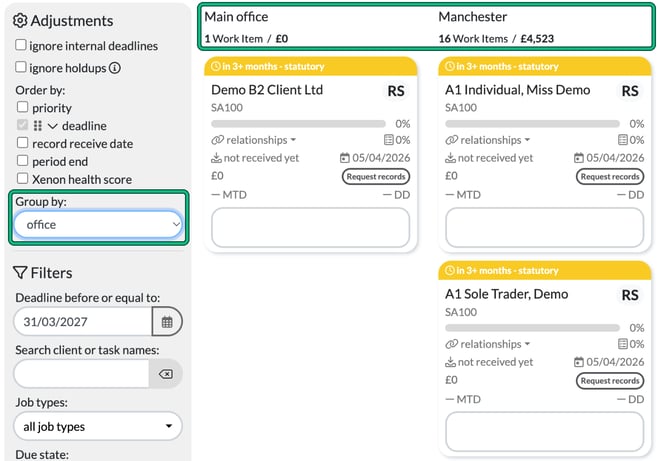This screenshot has width=658, height=461.
Task: Click the clock icon on Demo B2 Client Ltd card
Action: tap(216, 66)
